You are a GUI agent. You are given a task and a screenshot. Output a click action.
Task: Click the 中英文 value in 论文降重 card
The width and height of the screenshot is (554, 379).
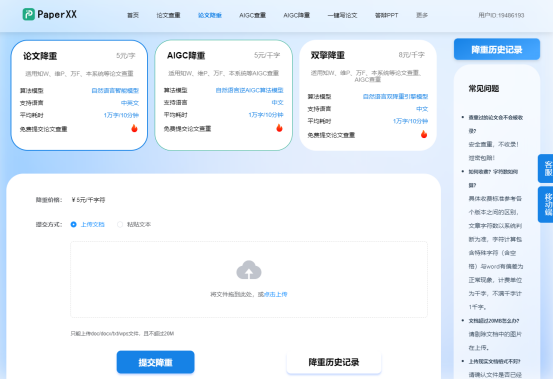tap(130, 103)
